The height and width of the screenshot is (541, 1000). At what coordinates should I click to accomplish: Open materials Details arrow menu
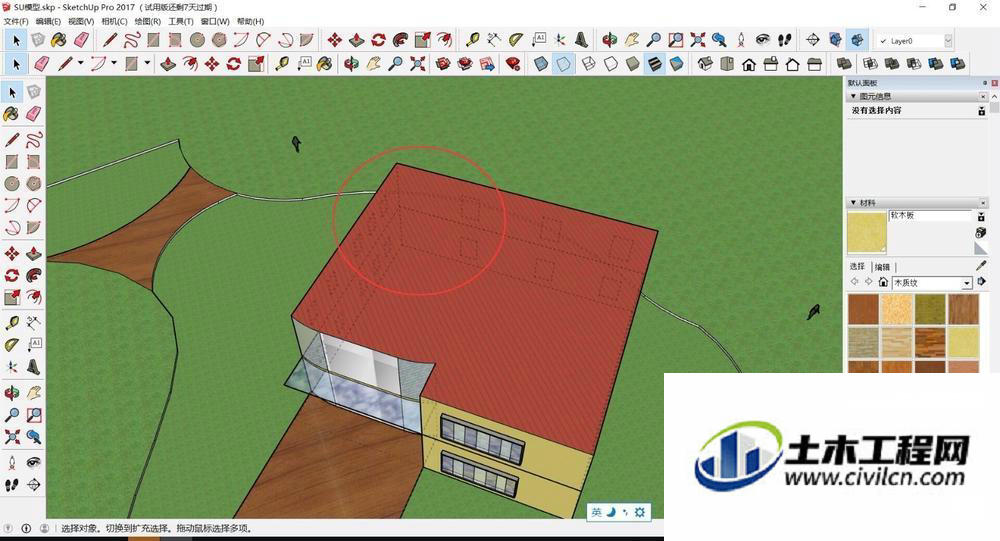(982, 281)
